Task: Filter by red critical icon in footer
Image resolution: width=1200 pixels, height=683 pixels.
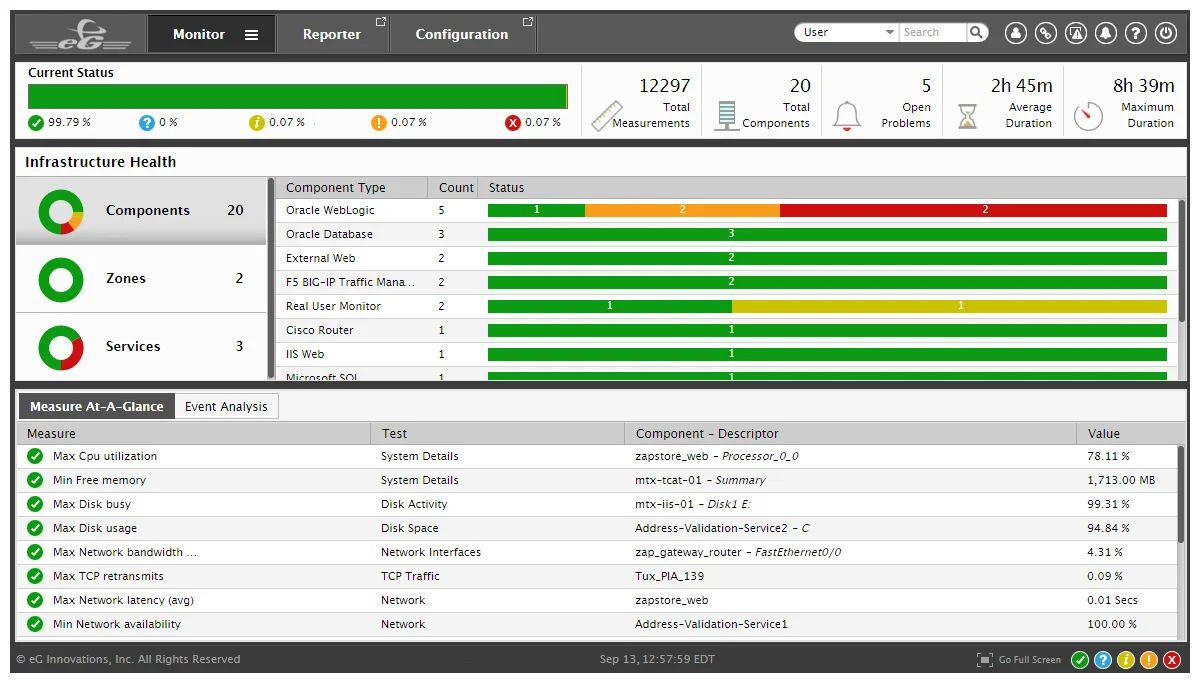Action: click(x=1172, y=660)
